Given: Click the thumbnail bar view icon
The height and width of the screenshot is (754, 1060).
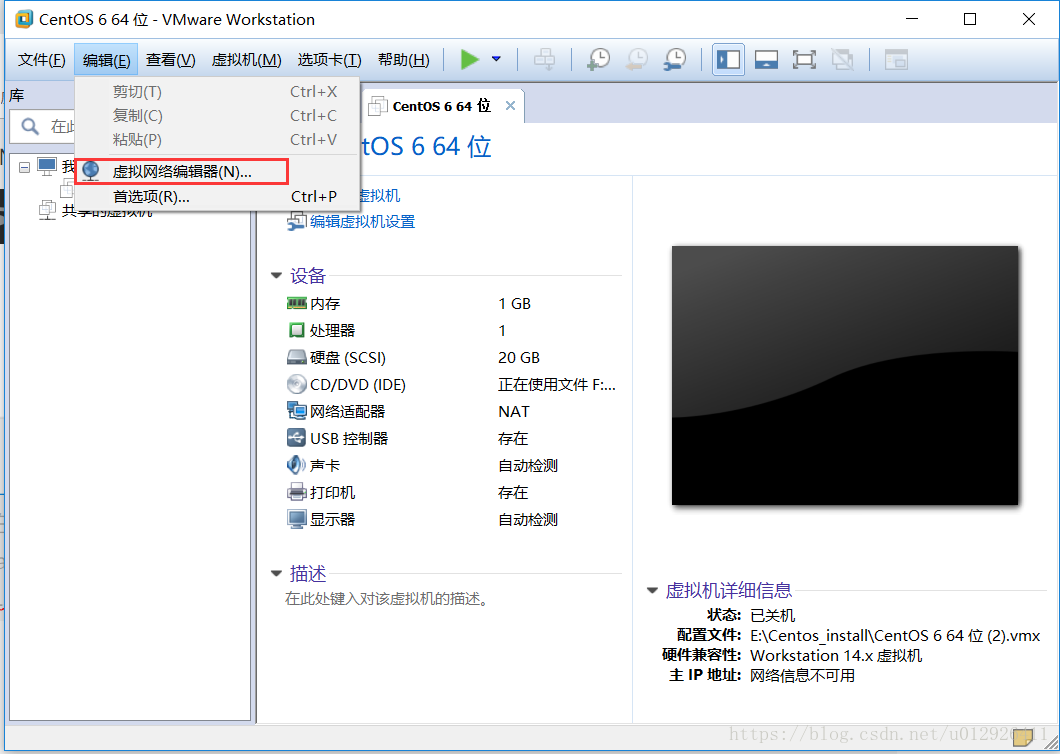Looking at the screenshot, I should coord(766,60).
